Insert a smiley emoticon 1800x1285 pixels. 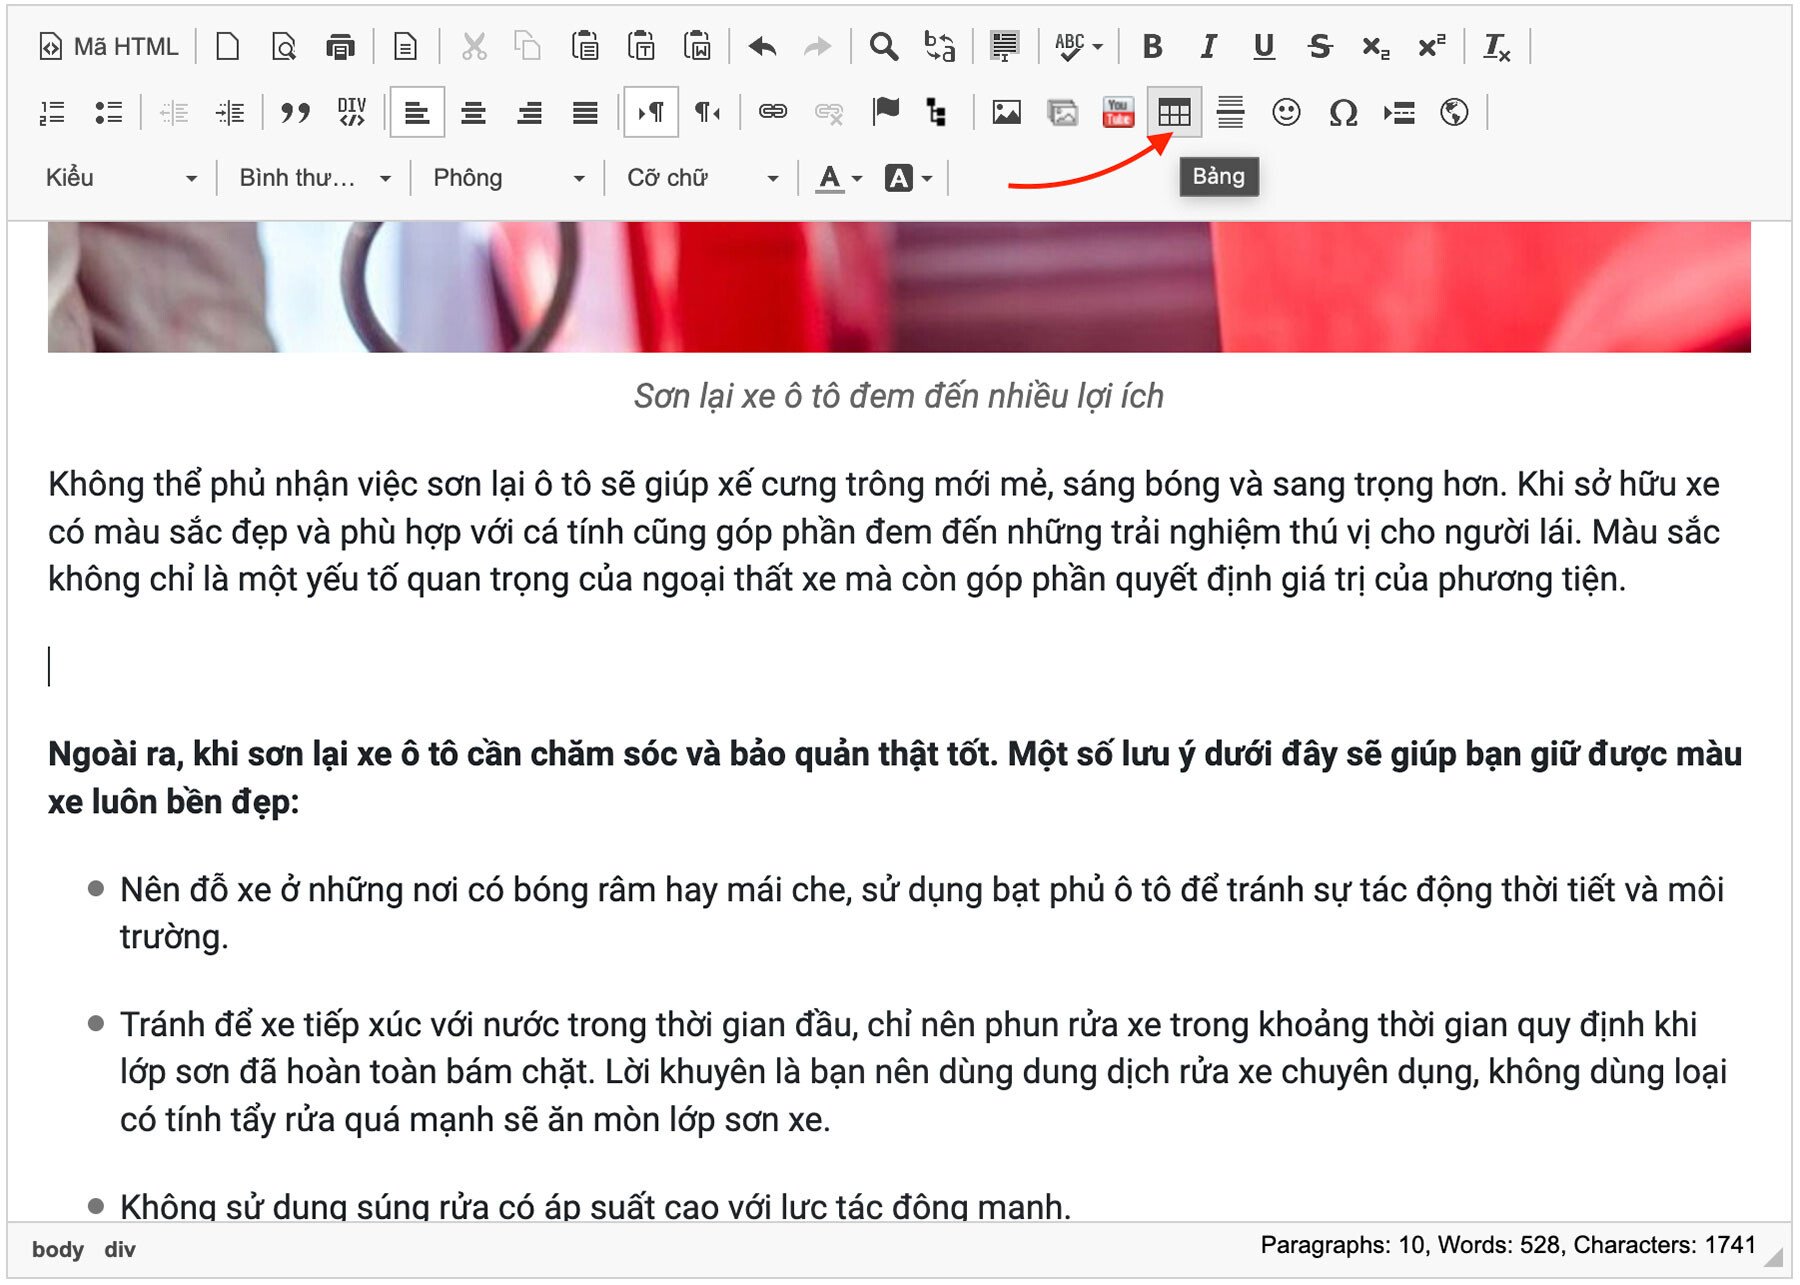point(1286,113)
